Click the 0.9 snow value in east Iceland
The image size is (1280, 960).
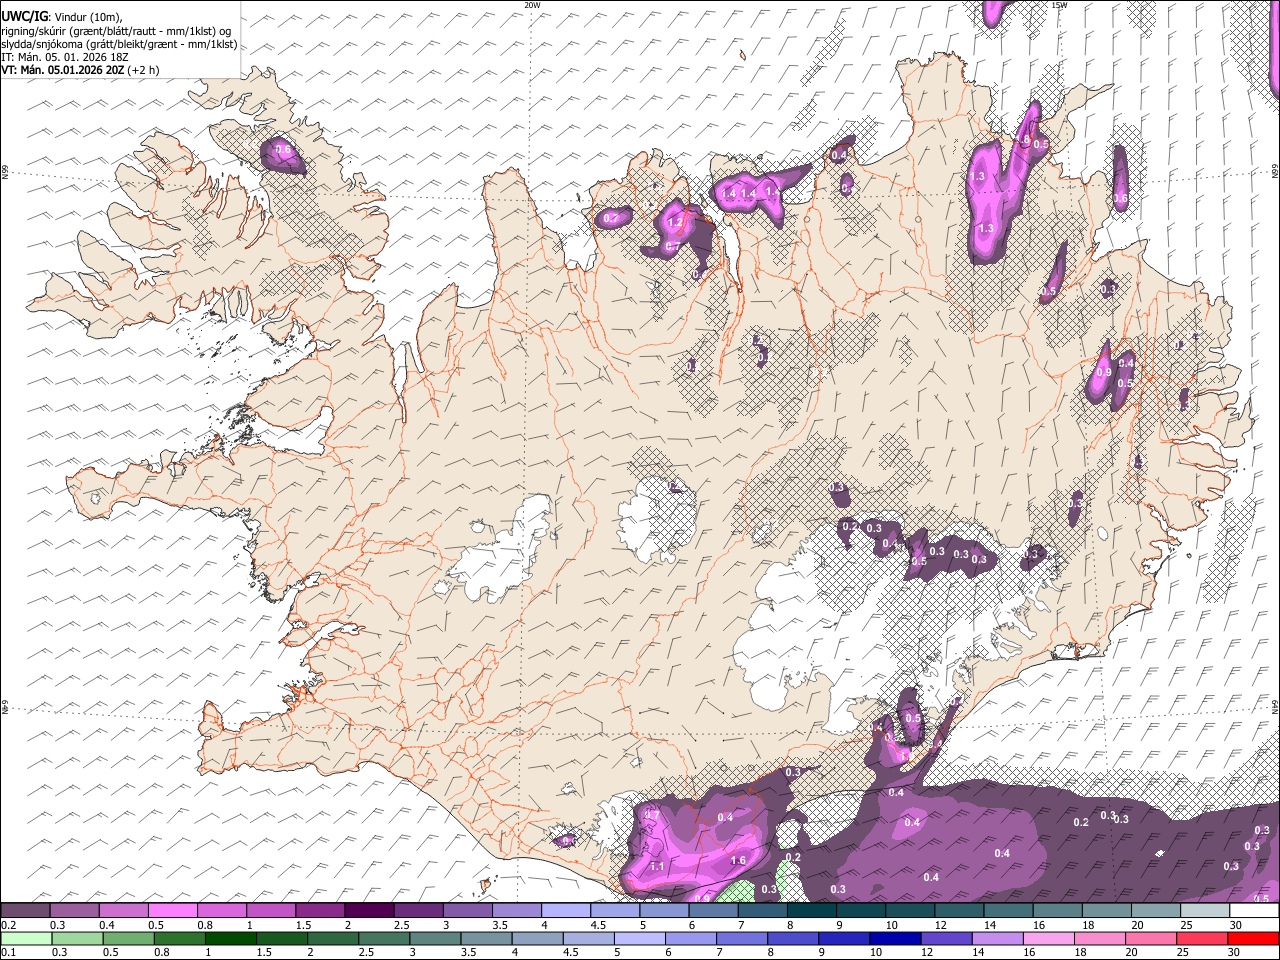(x=1104, y=372)
